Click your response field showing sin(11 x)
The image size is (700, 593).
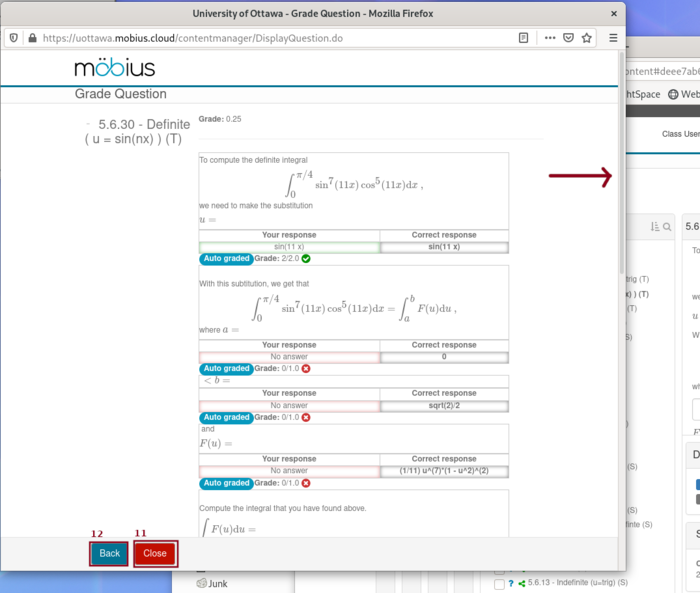tap(289, 247)
